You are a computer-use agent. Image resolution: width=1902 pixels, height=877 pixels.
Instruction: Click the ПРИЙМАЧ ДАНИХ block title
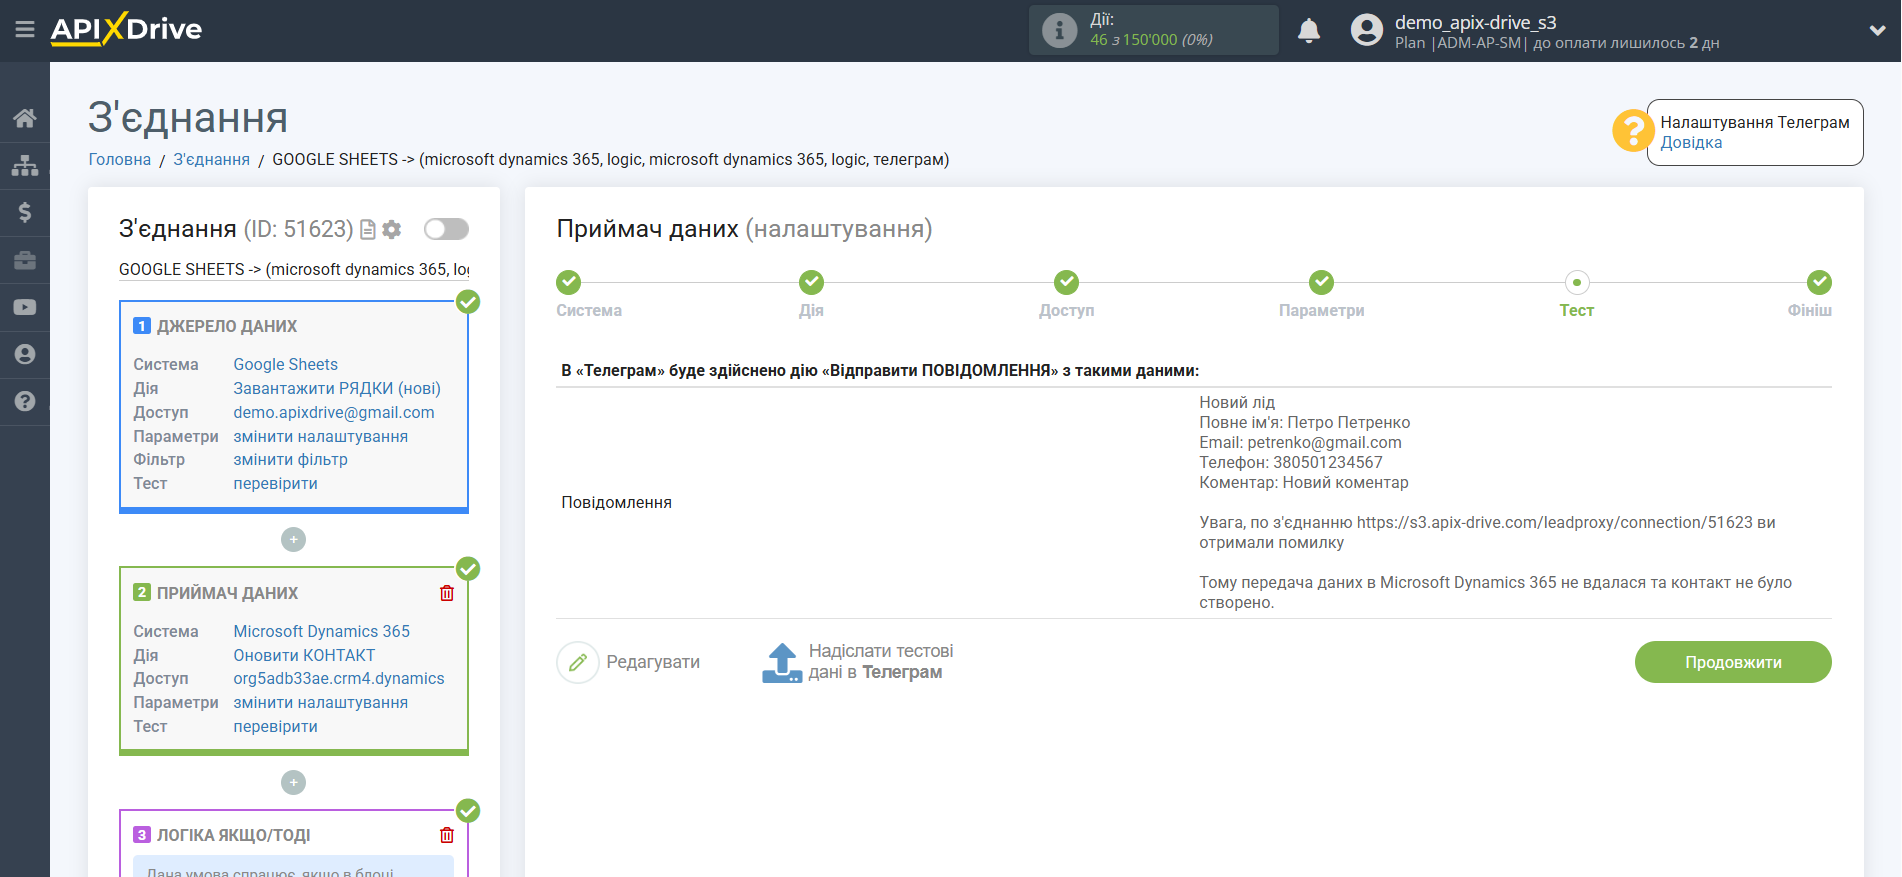227,594
